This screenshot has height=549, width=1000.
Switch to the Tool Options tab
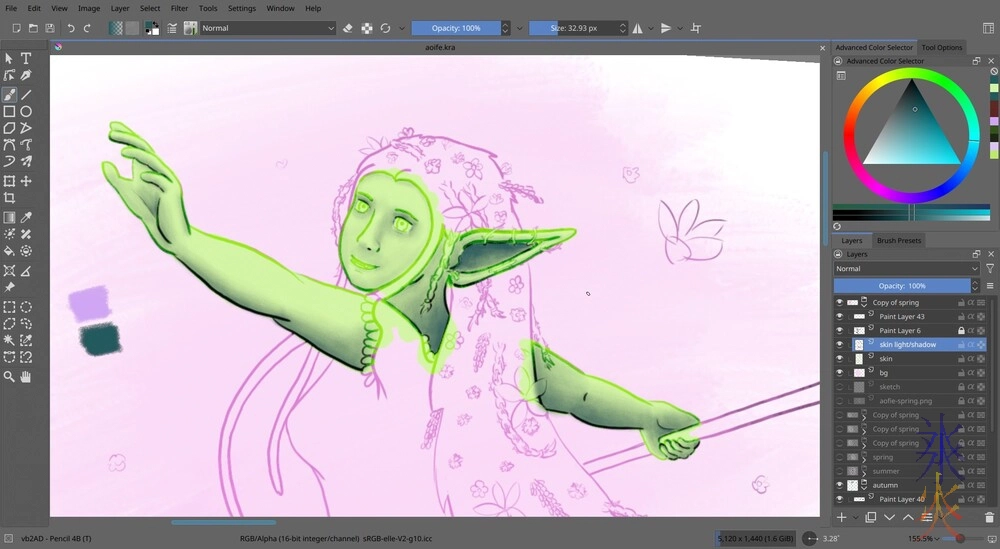(x=941, y=47)
